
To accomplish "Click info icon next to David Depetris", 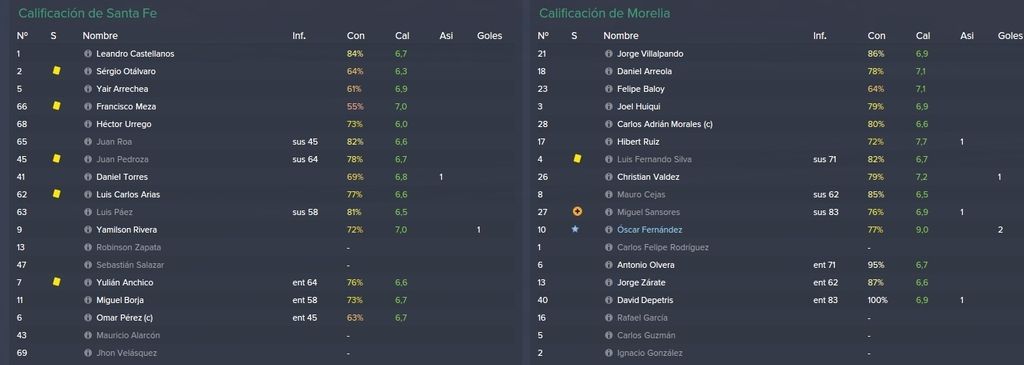I will pyautogui.click(x=609, y=300).
